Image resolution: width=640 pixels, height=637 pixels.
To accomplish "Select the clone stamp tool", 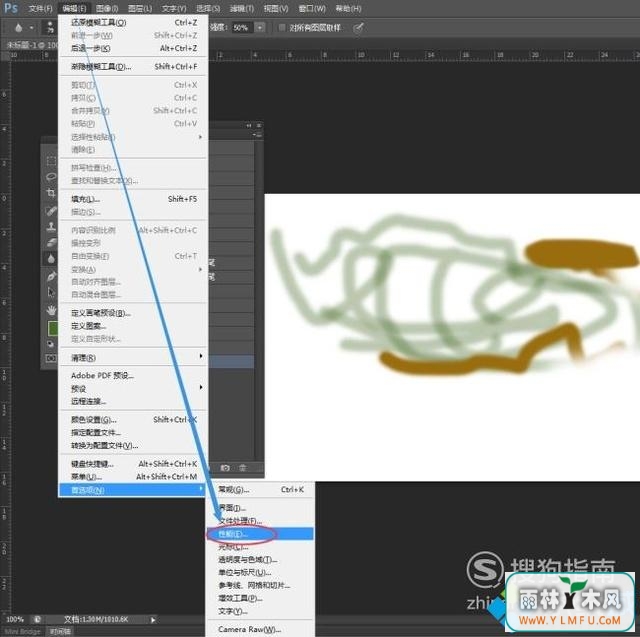I will pos(51,226).
